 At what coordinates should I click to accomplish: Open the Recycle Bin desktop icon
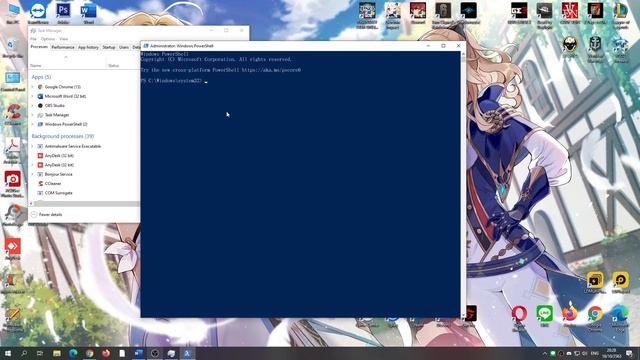[x=12, y=48]
